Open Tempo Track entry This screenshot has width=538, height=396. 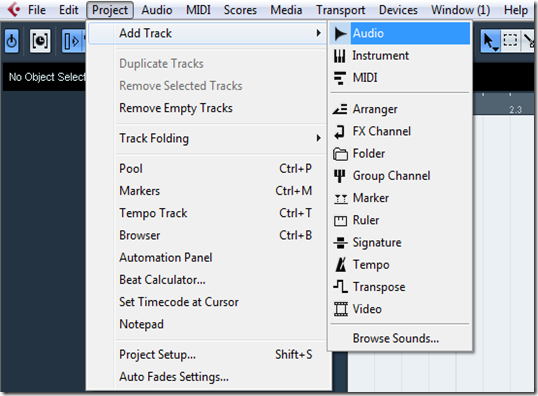(x=207, y=213)
